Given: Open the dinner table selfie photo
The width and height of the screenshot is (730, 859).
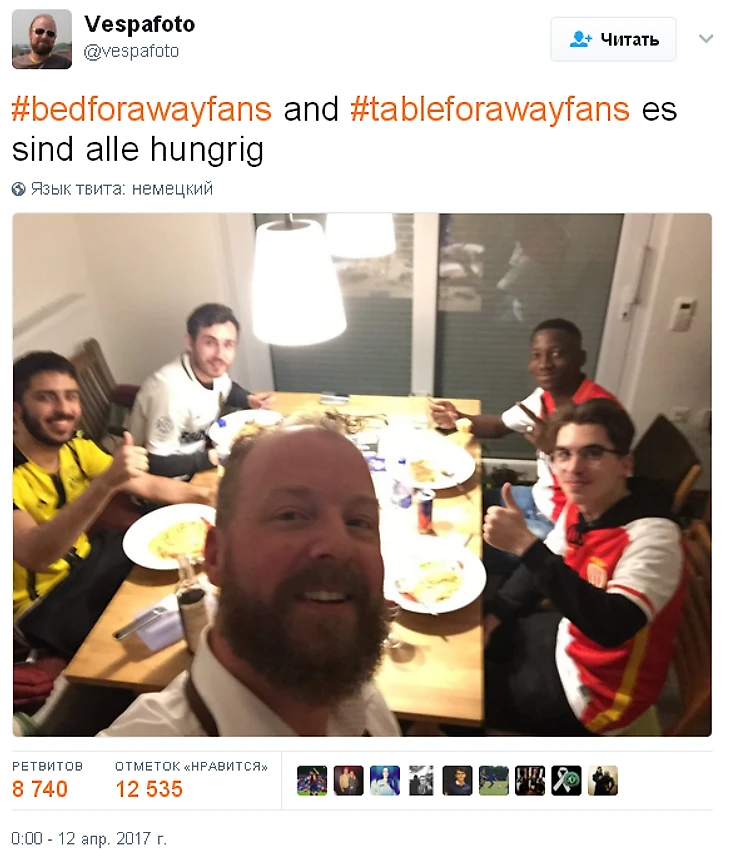Looking at the screenshot, I should [x=362, y=474].
